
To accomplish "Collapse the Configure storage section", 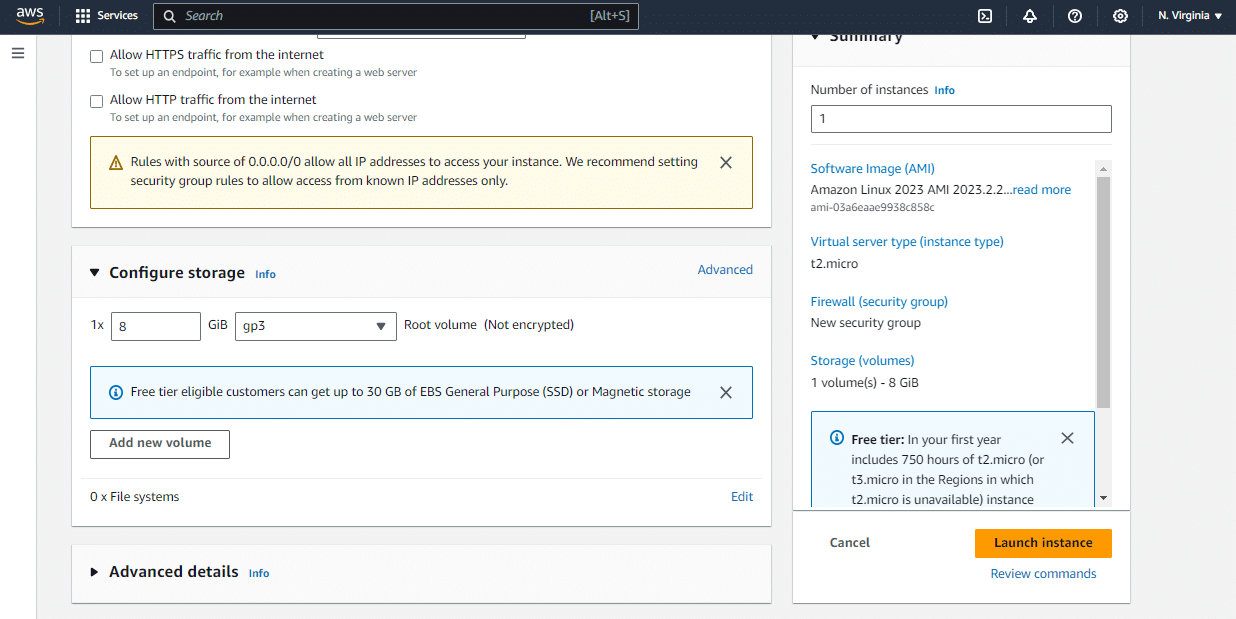I will [95, 273].
